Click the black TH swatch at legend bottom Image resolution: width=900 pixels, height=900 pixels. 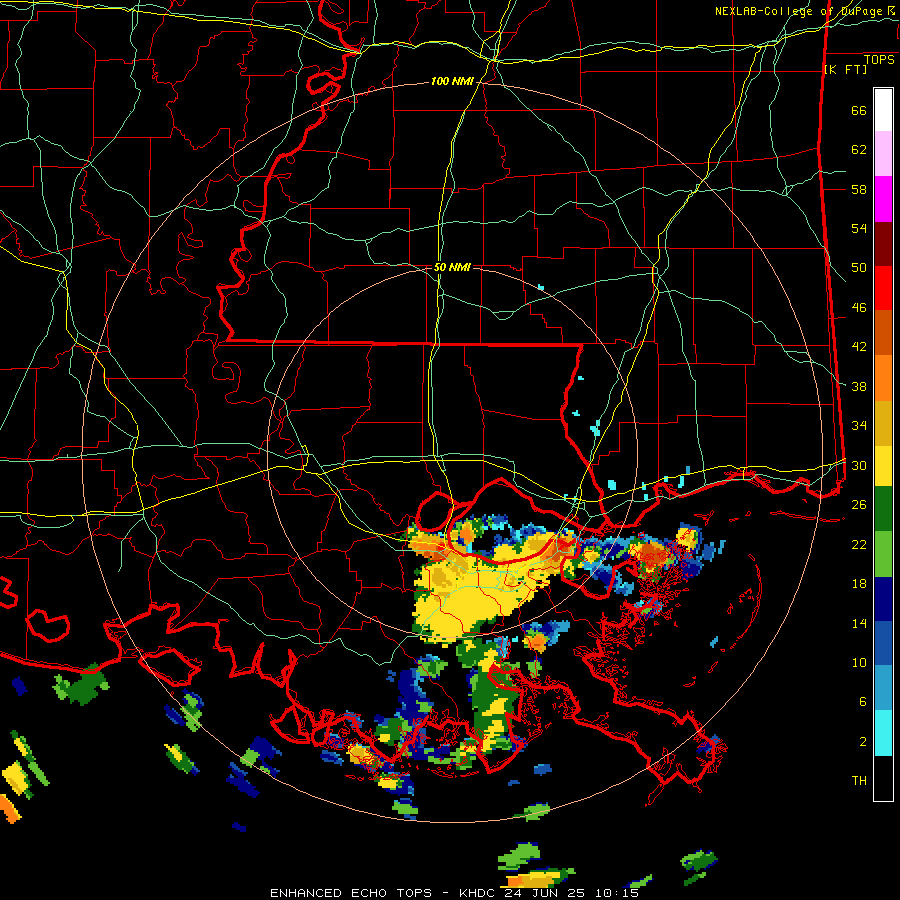pyautogui.click(x=883, y=778)
